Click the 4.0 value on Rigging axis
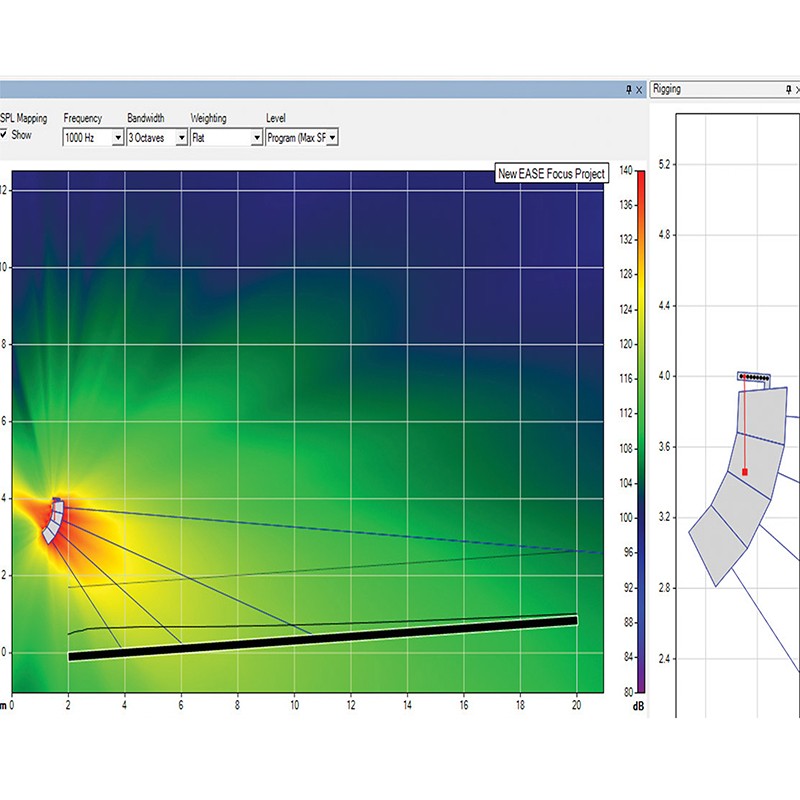800x800 pixels. point(664,376)
